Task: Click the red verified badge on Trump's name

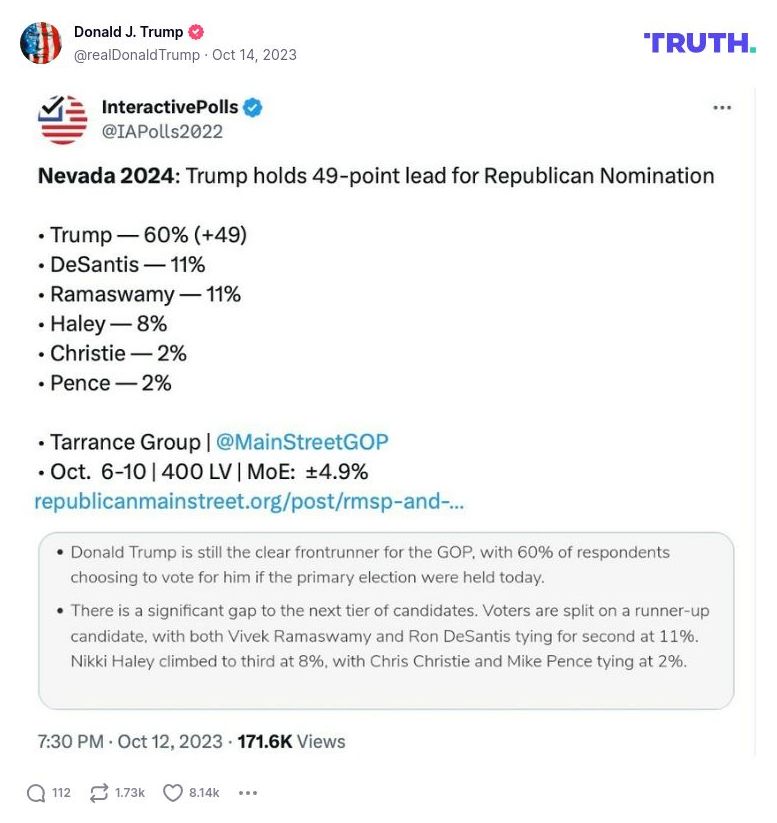Action: [197, 32]
